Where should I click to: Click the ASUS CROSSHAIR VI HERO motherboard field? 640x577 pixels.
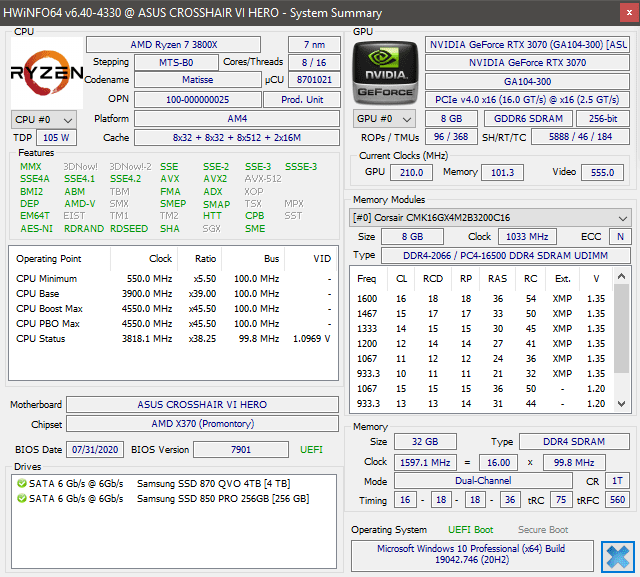202,404
